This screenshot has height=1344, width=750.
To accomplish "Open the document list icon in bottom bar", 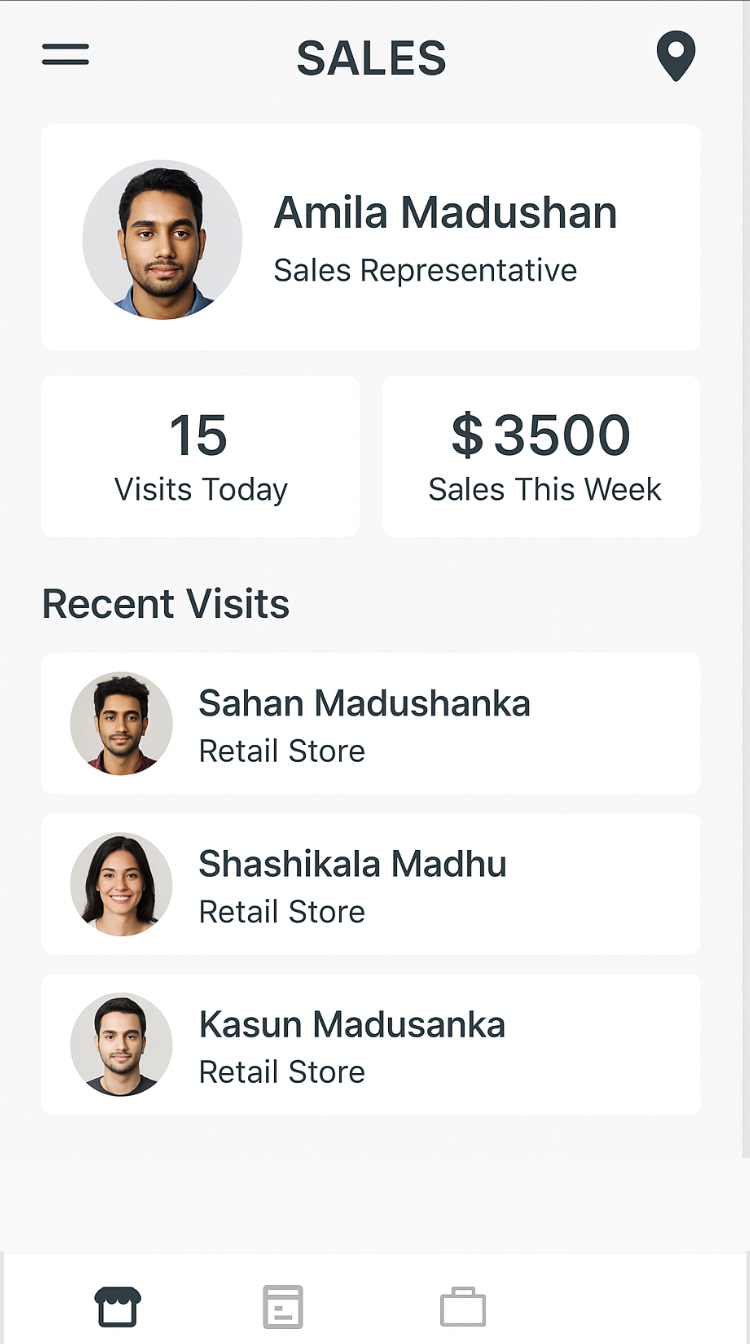I will 283,1306.
